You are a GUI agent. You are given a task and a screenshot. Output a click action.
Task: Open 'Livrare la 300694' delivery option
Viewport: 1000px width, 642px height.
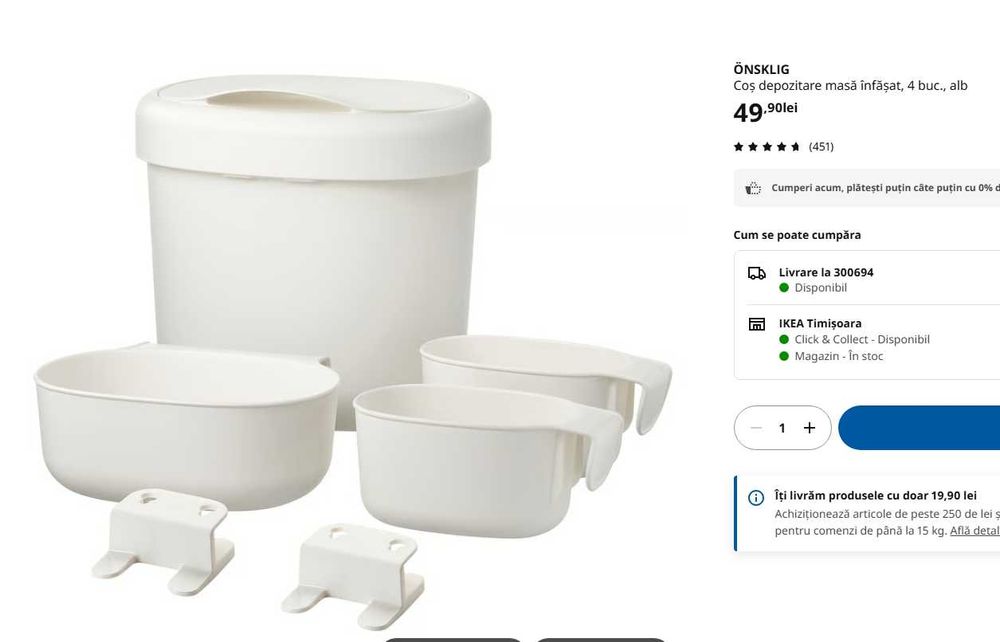tap(826, 272)
